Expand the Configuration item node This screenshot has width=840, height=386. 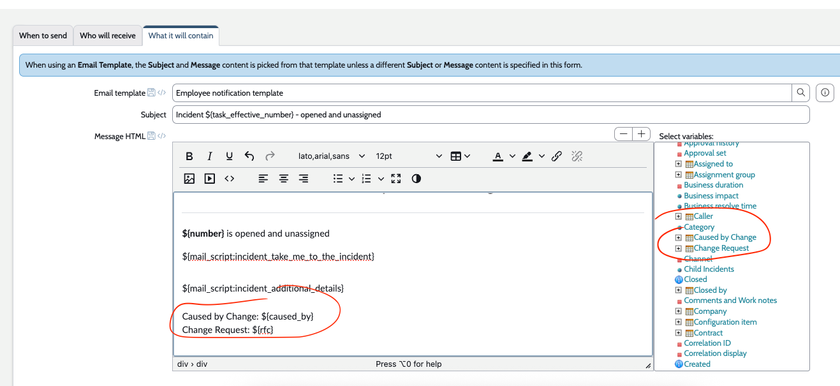click(x=678, y=322)
